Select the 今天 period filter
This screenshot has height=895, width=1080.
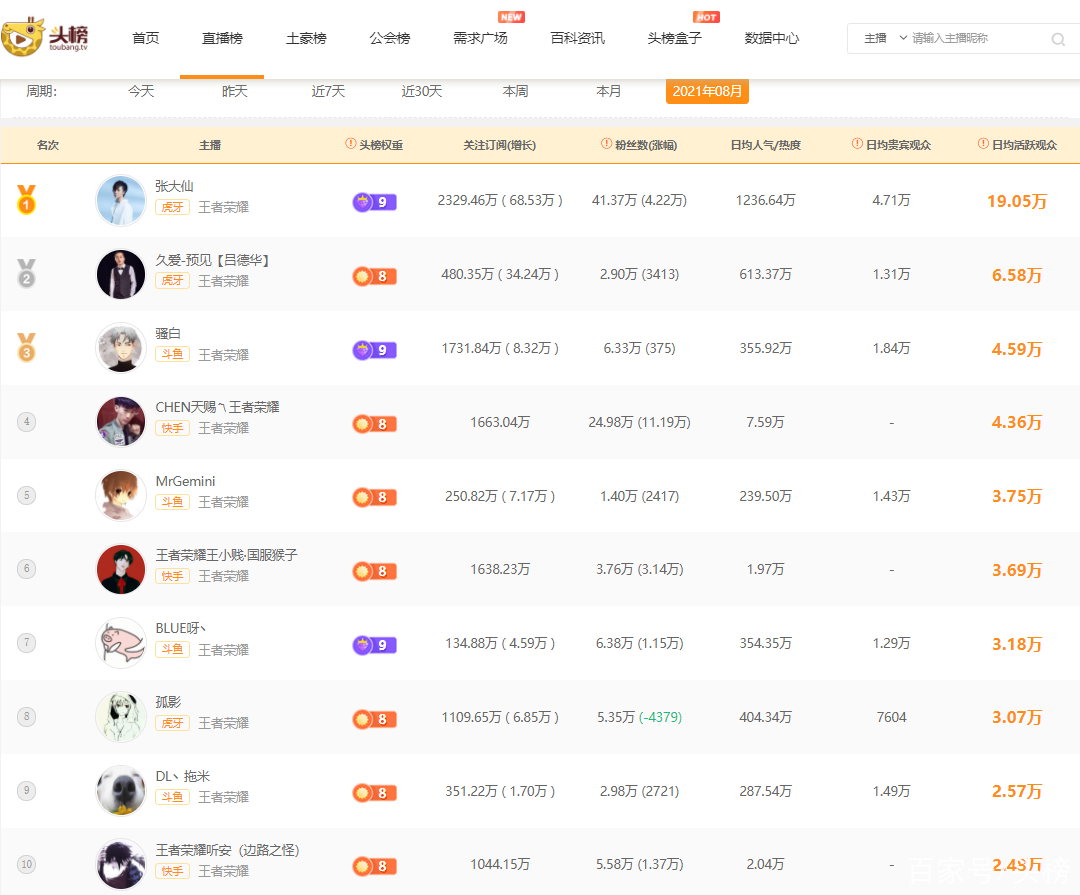point(141,91)
